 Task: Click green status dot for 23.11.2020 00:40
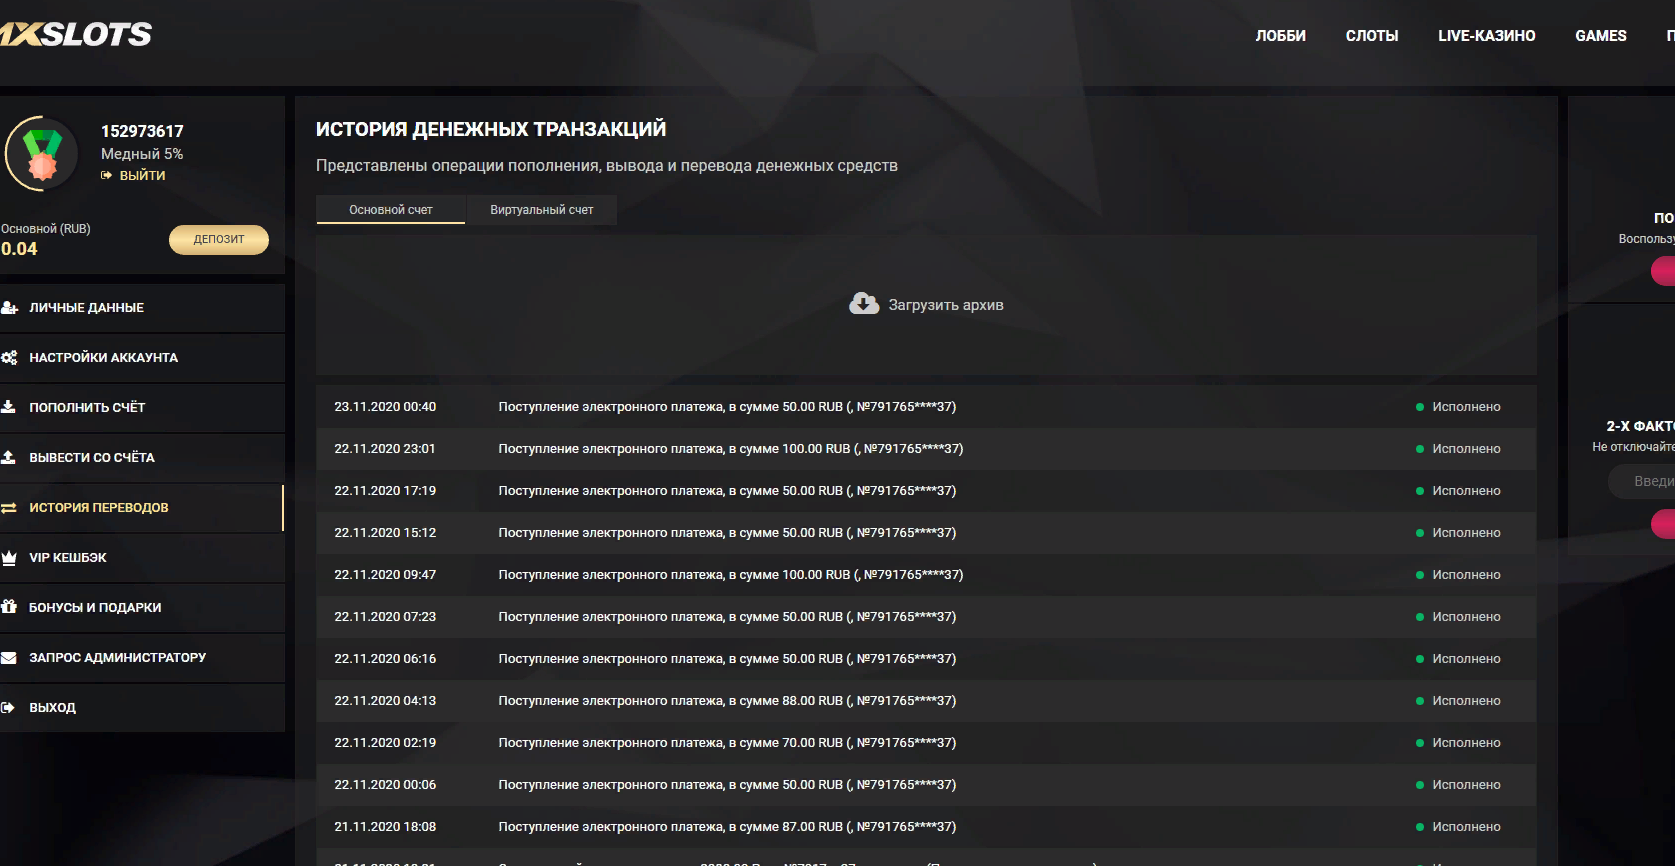point(1420,407)
